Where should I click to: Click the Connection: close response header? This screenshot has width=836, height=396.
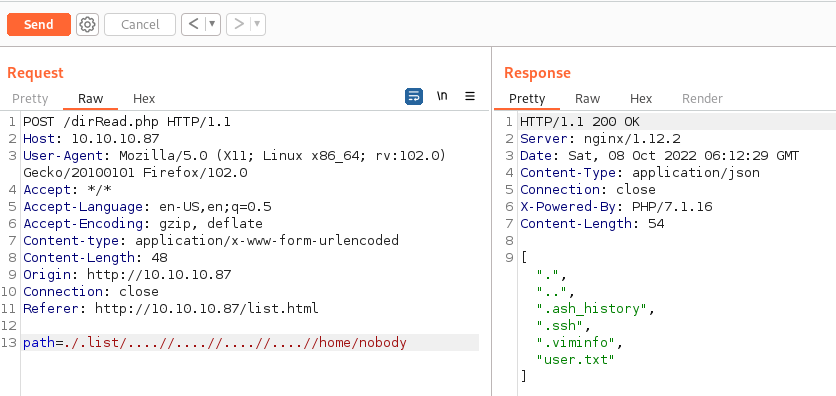click(588, 190)
